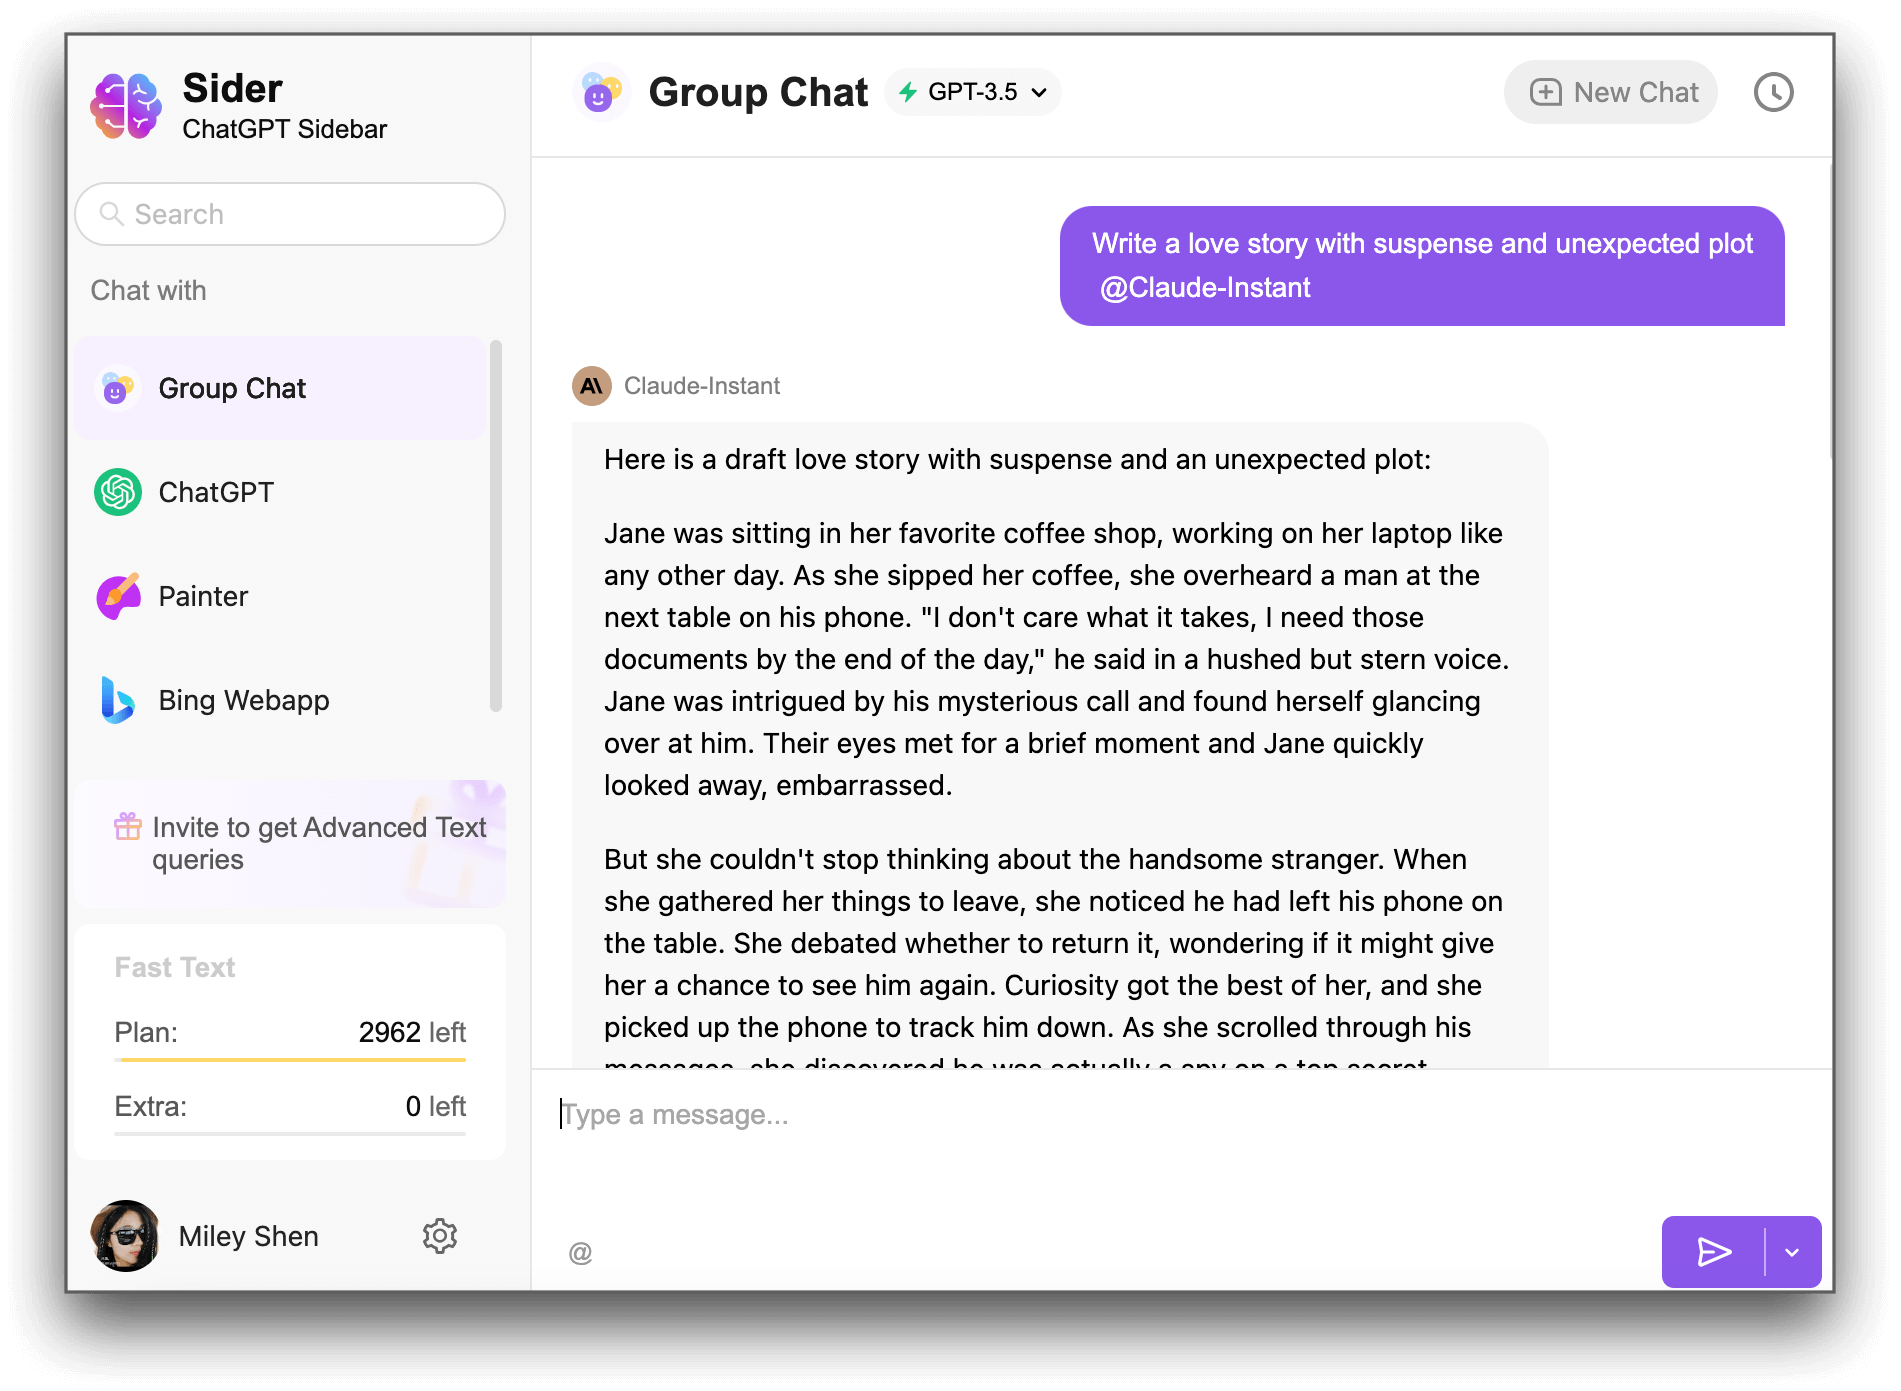The image size is (1901, 1391).
Task: Click the Sider brain logo icon
Action: (126, 106)
